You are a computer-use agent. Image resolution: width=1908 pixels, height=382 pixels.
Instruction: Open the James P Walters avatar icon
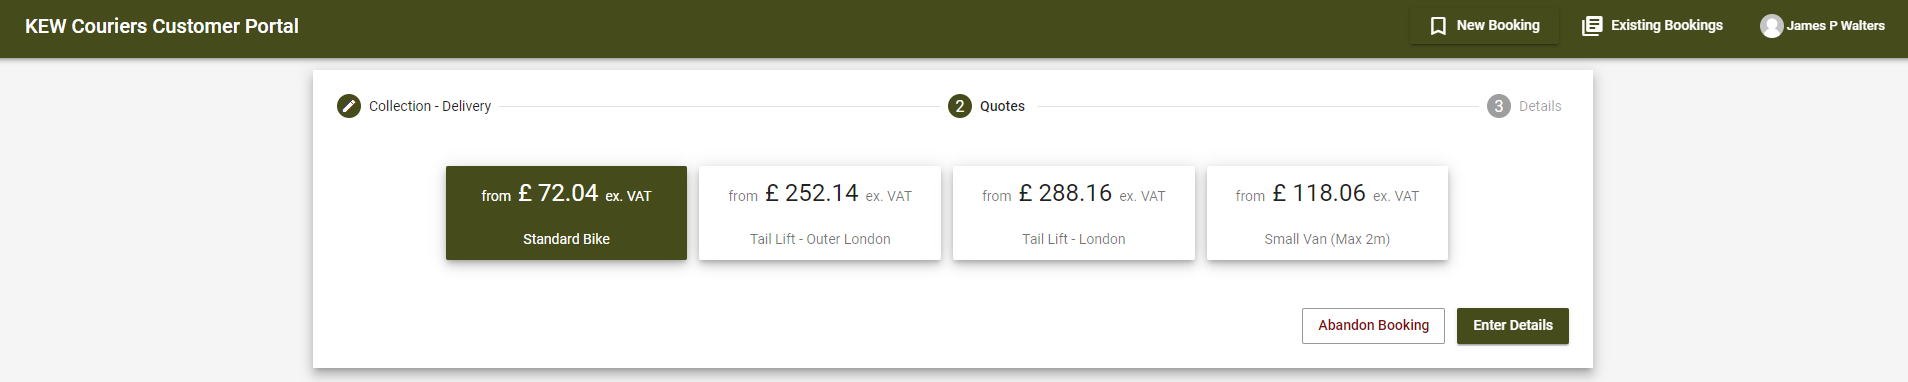1772,26
